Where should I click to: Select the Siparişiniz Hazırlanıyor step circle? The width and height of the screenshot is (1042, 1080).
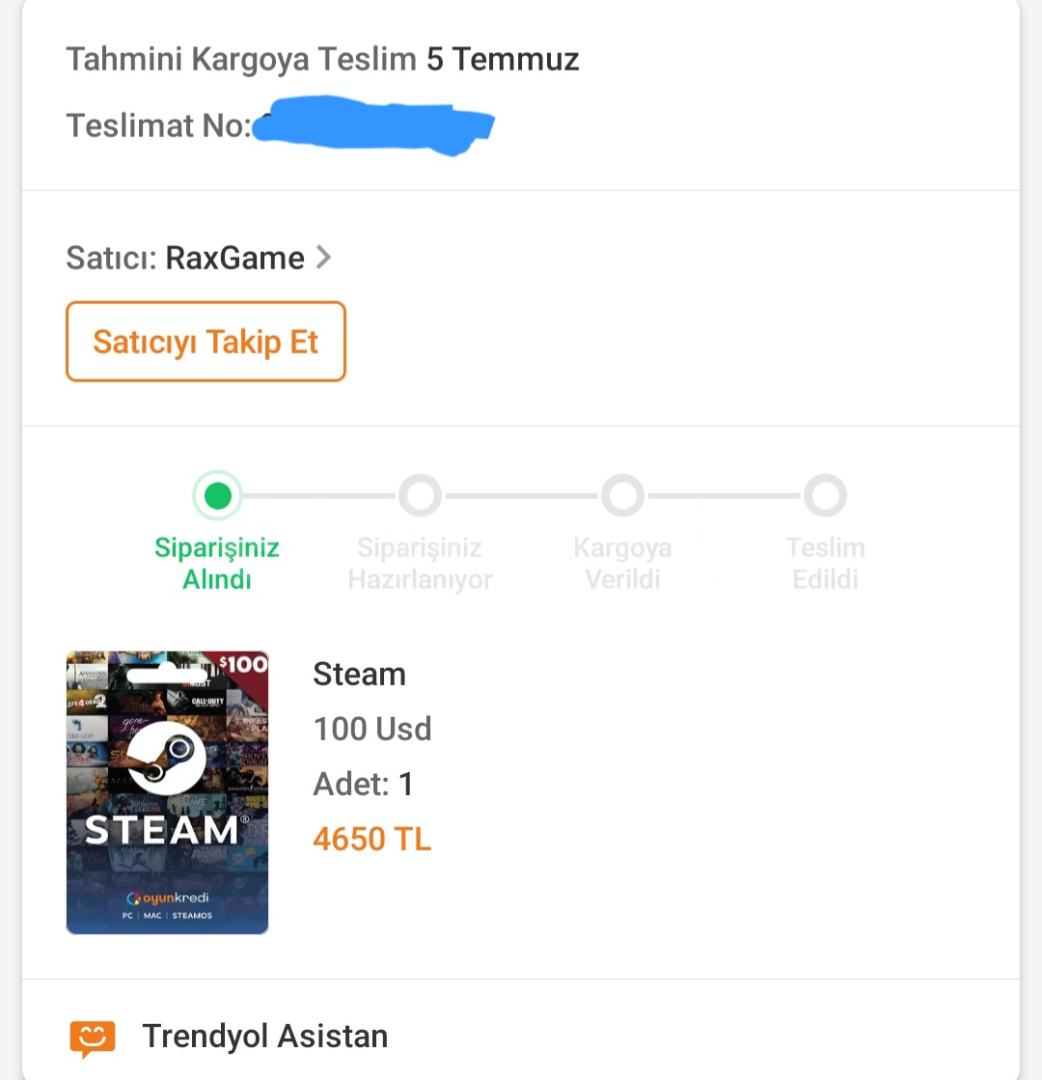[x=420, y=495]
